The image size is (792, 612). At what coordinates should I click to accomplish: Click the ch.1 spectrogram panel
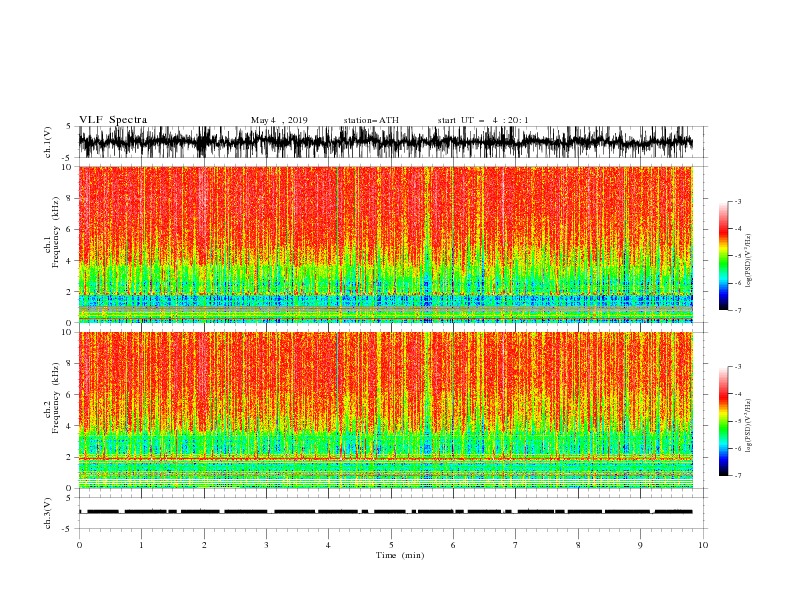(x=385, y=244)
